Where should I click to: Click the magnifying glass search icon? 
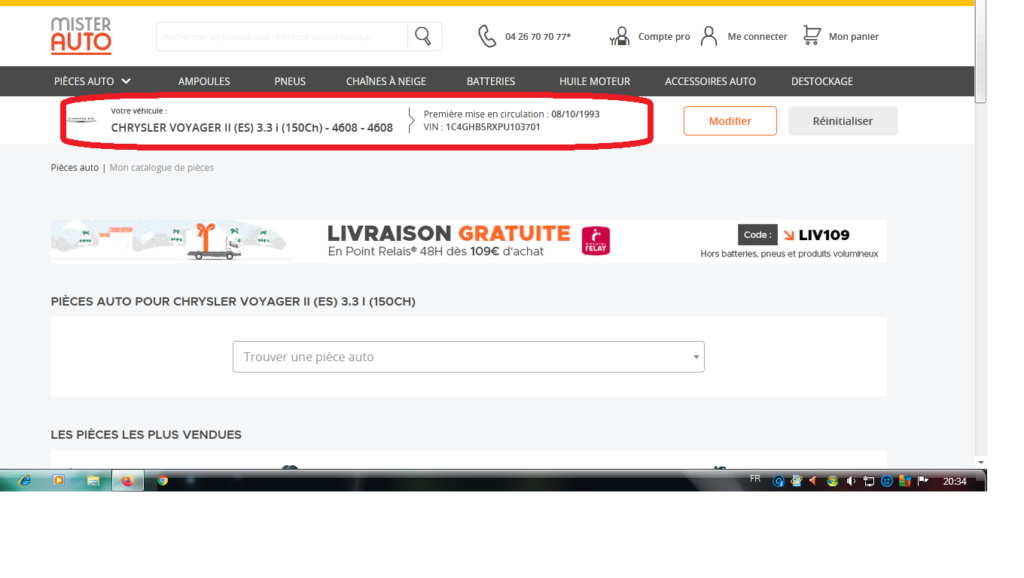[x=423, y=37]
